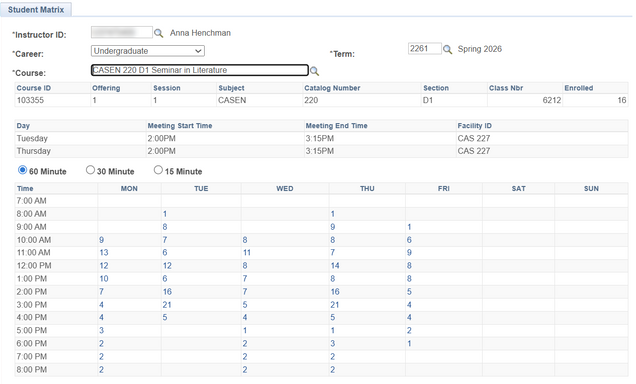Open Course lookup magnifier icon
Viewport: 636px width, 384px height.
tap(314, 71)
